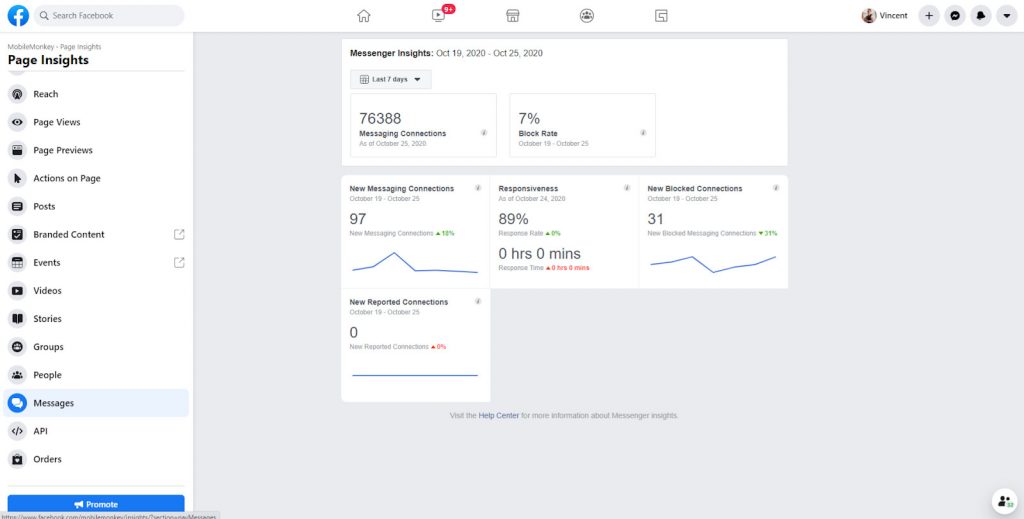1024x519 pixels.
Task: Open Branded Content in sidebar
Action: [x=96, y=234]
